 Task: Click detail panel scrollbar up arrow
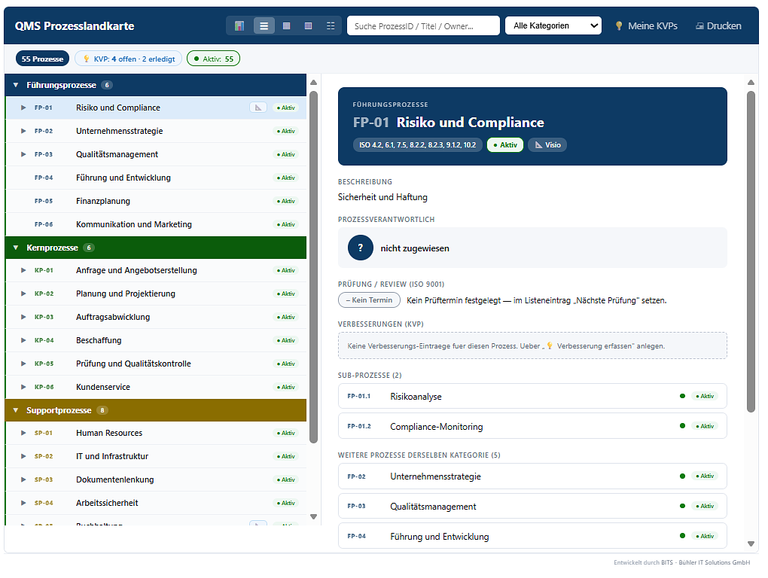click(x=751, y=83)
